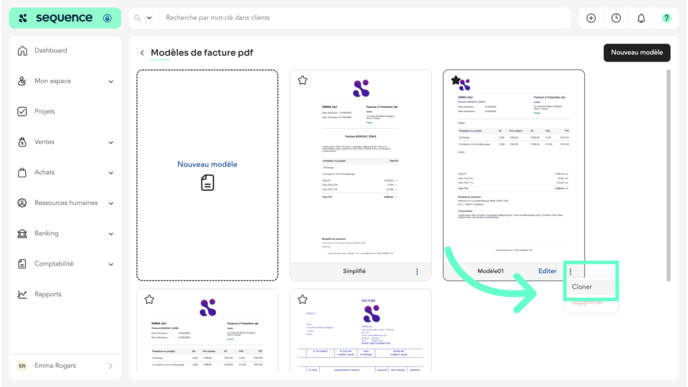This screenshot has width=688, height=387.
Task: Open Achats menu item
Action: 44,172
